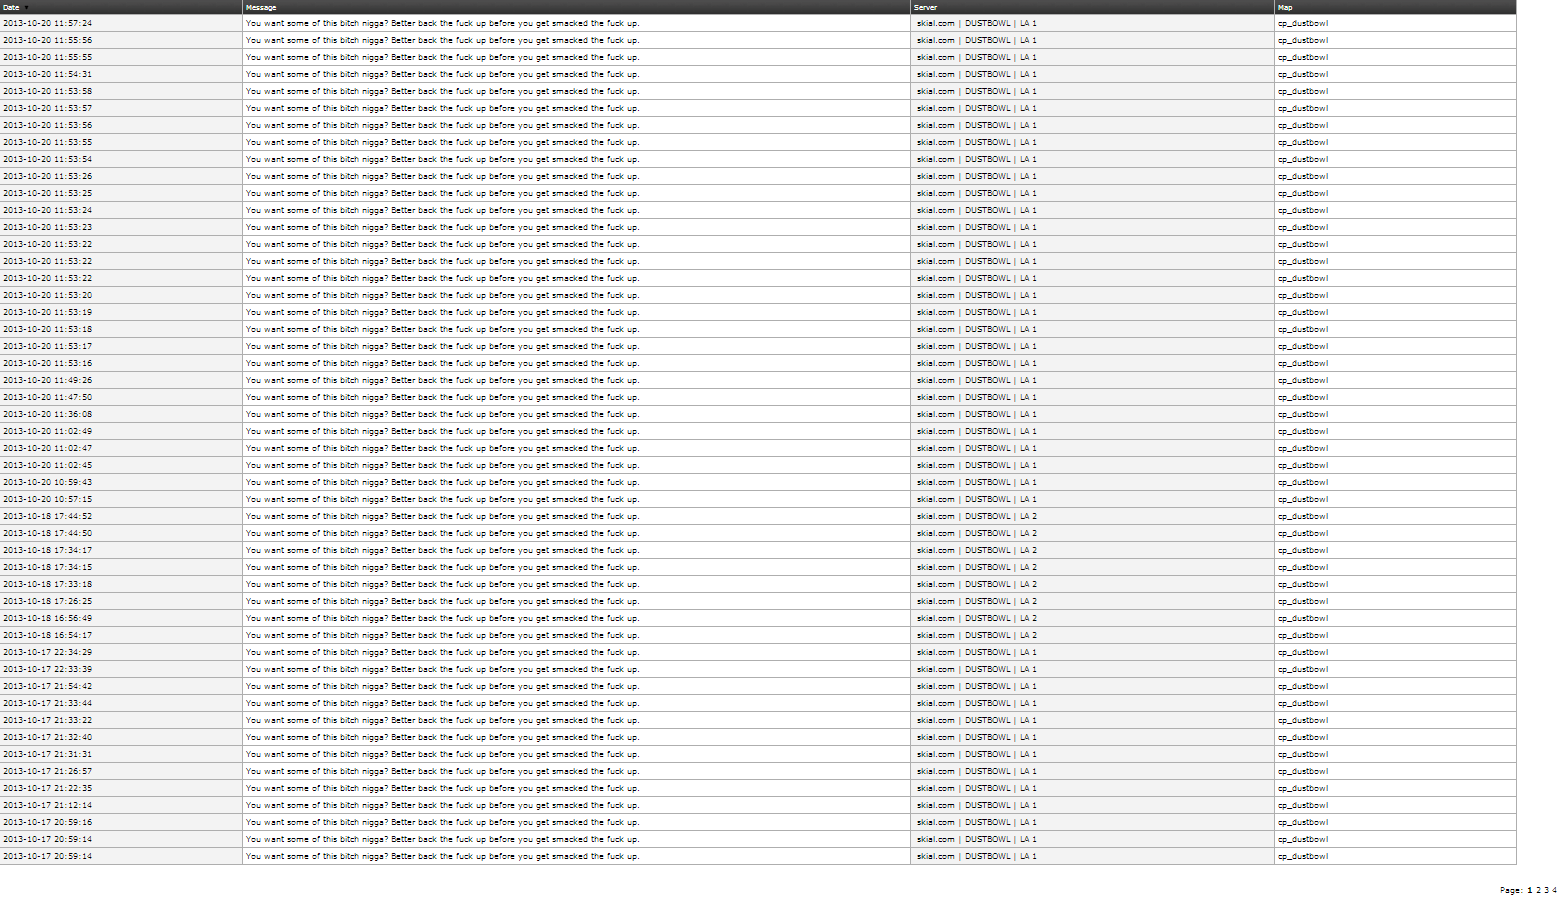This screenshot has height=898, width=1562.
Task: Click cp_dustbowl map in 11:53:19 row
Action: click(x=1303, y=312)
